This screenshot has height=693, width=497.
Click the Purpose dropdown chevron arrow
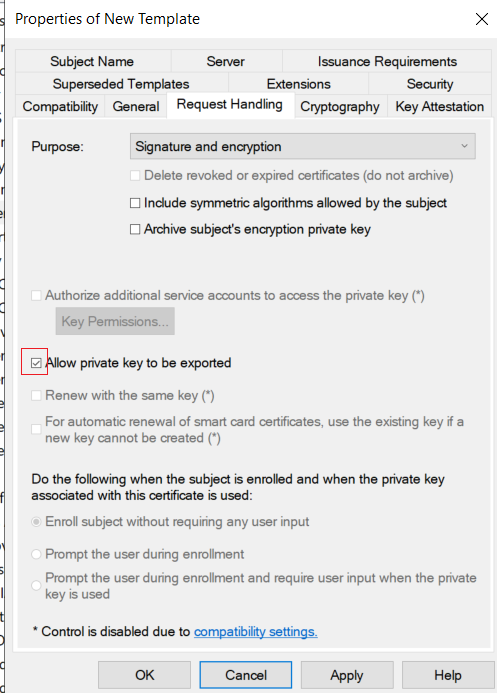[464, 146]
